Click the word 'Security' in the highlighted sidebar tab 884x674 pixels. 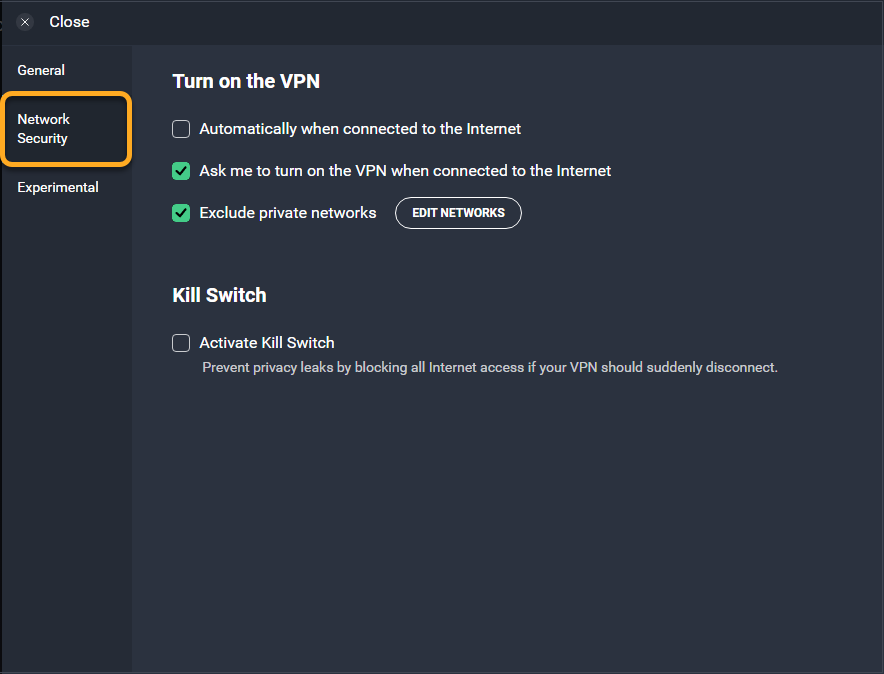pos(43,139)
